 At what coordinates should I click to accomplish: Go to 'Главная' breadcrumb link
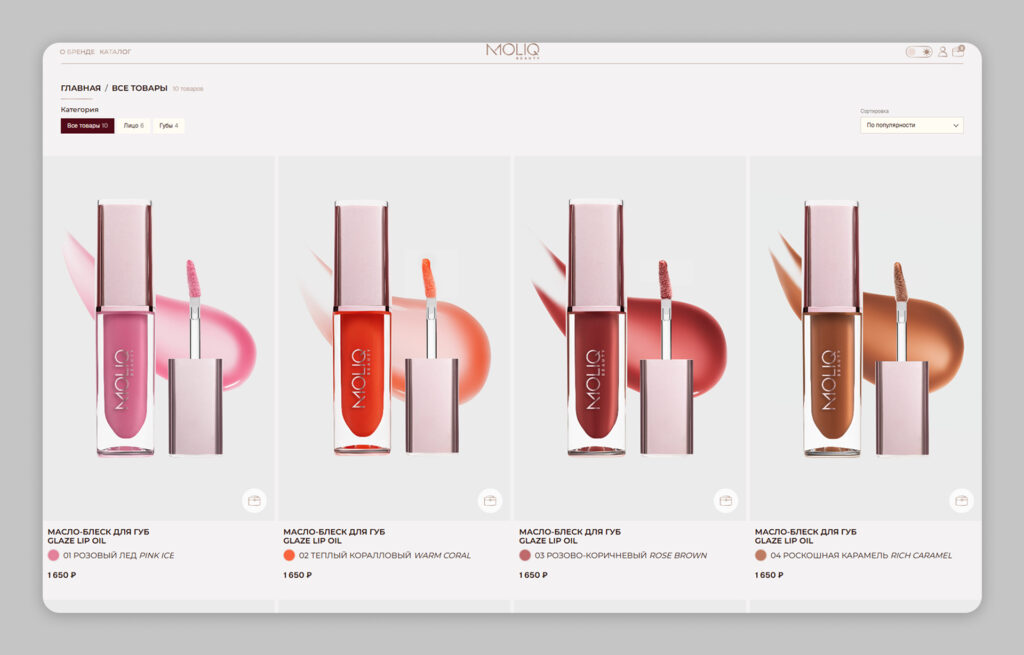pyautogui.click(x=81, y=88)
